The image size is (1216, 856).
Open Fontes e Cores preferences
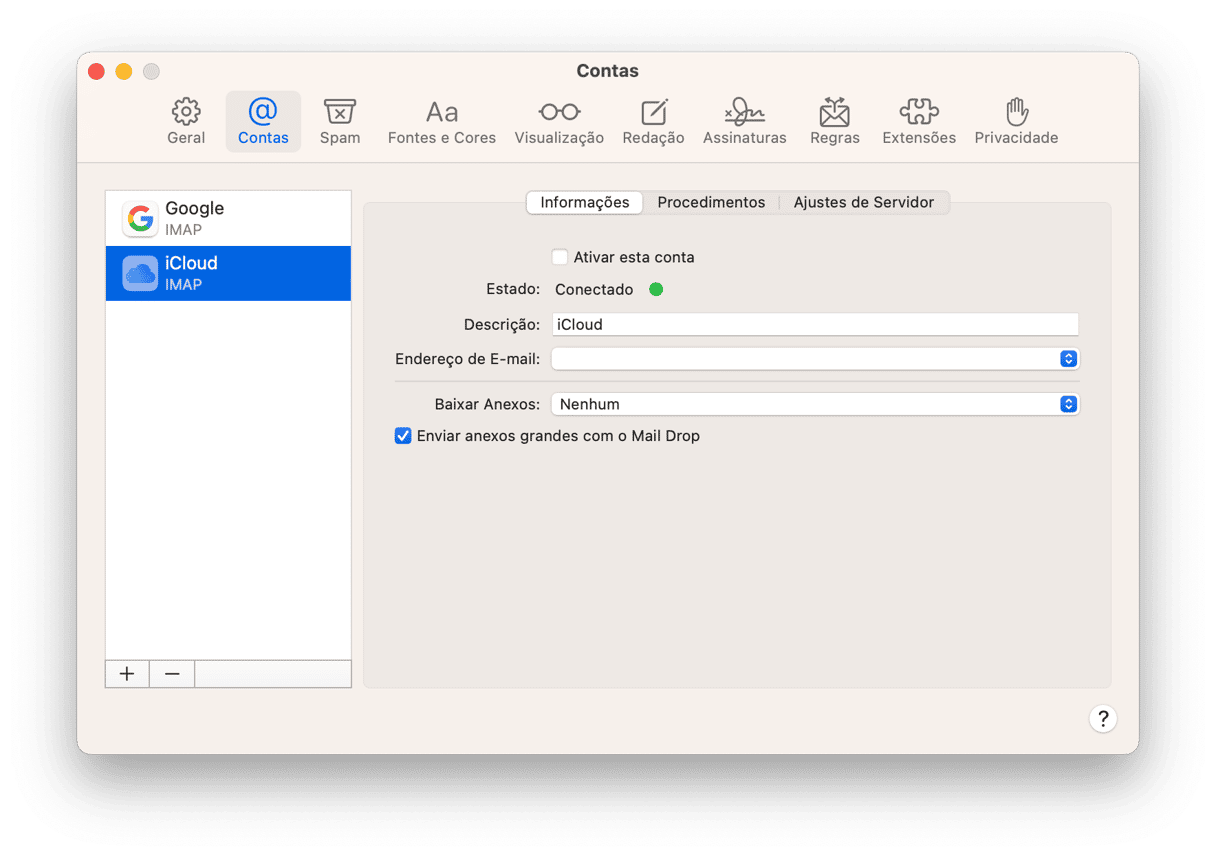pos(441,122)
